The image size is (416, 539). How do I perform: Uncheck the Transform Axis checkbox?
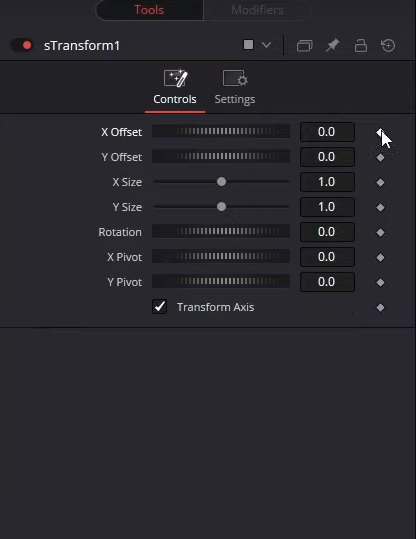pos(160,307)
